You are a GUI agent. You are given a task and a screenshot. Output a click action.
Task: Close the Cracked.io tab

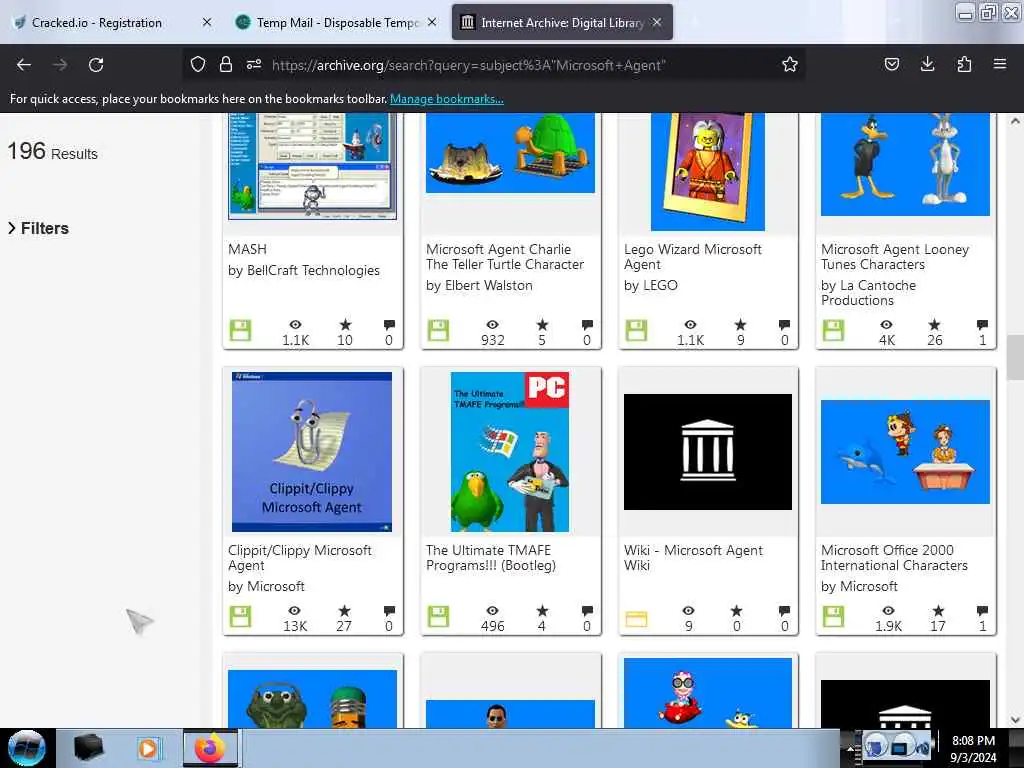[x=207, y=22]
